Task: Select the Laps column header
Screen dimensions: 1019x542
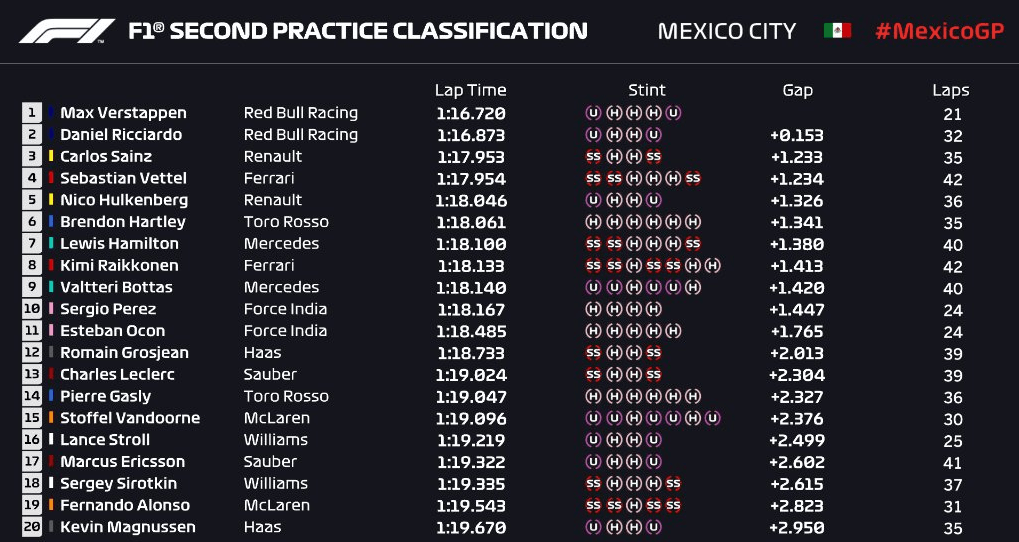Action: [951, 91]
